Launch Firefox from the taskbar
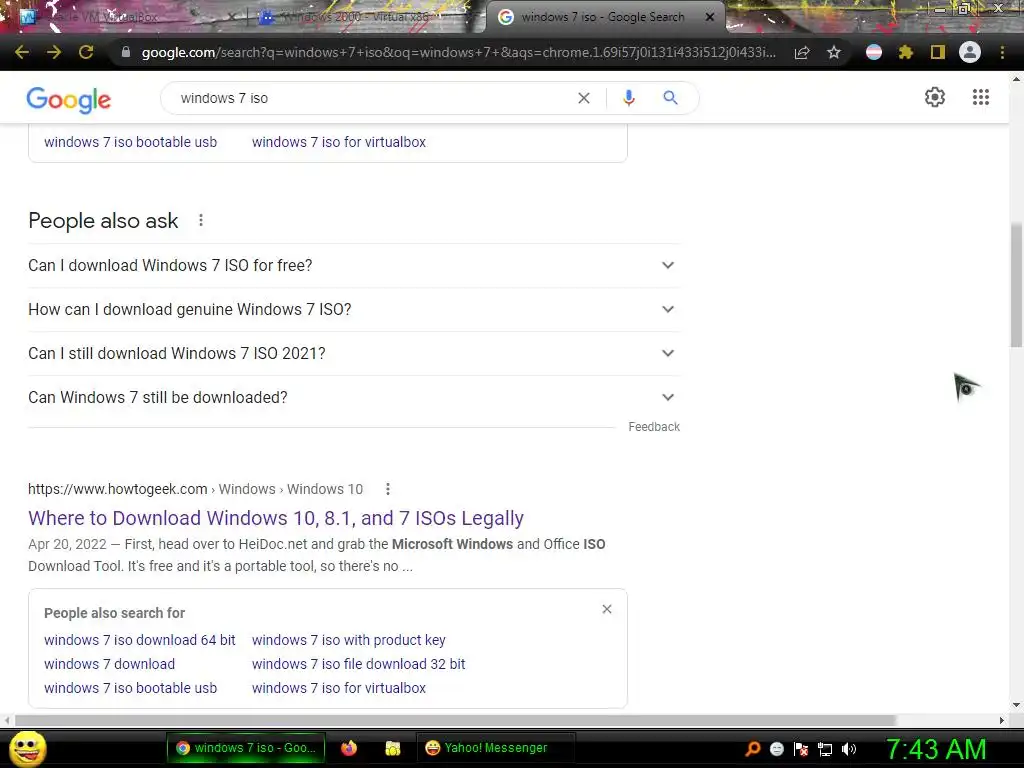This screenshot has height=768, width=1024. click(349, 748)
